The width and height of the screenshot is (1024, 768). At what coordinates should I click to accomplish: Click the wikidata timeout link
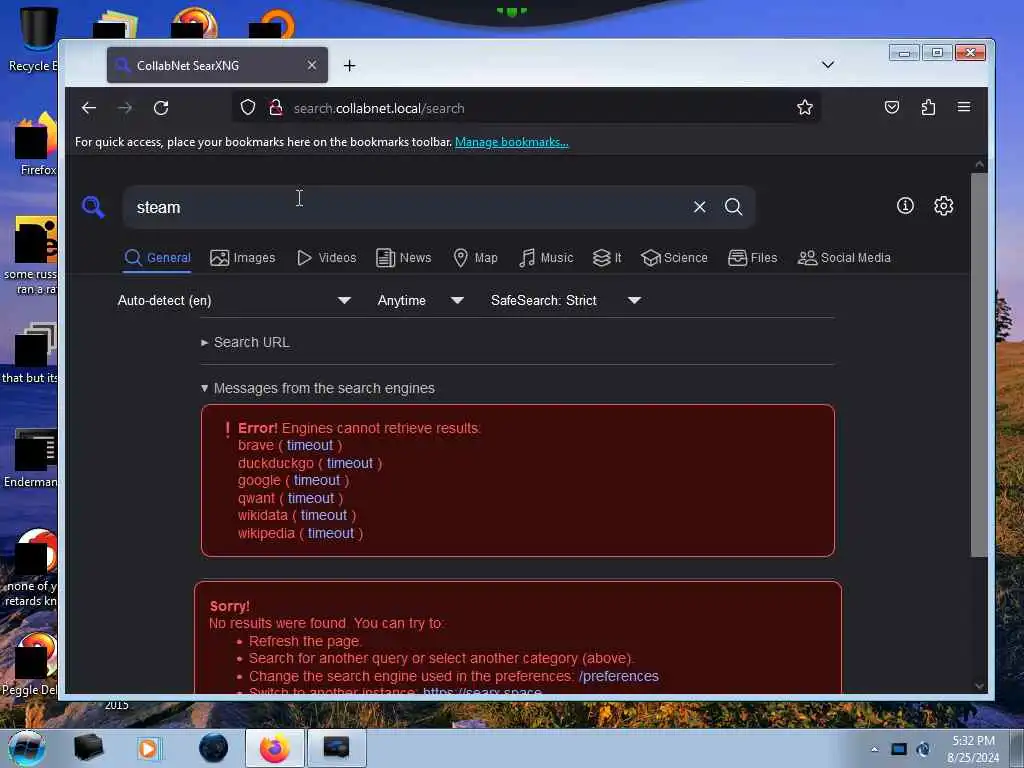324,515
